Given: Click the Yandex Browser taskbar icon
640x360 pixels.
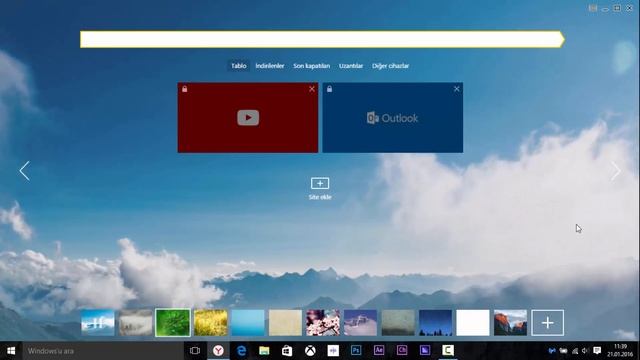Looking at the screenshot, I should tap(218, 351).
